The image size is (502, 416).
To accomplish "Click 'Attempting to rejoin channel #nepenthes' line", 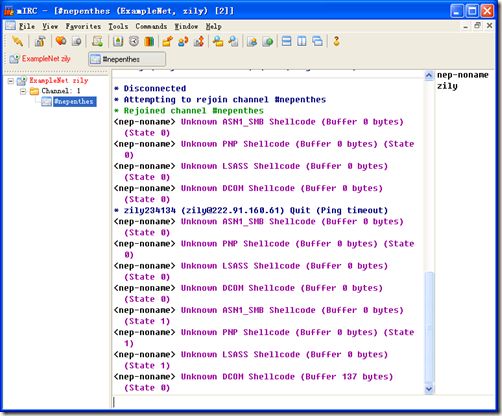I will coord(220,99).
